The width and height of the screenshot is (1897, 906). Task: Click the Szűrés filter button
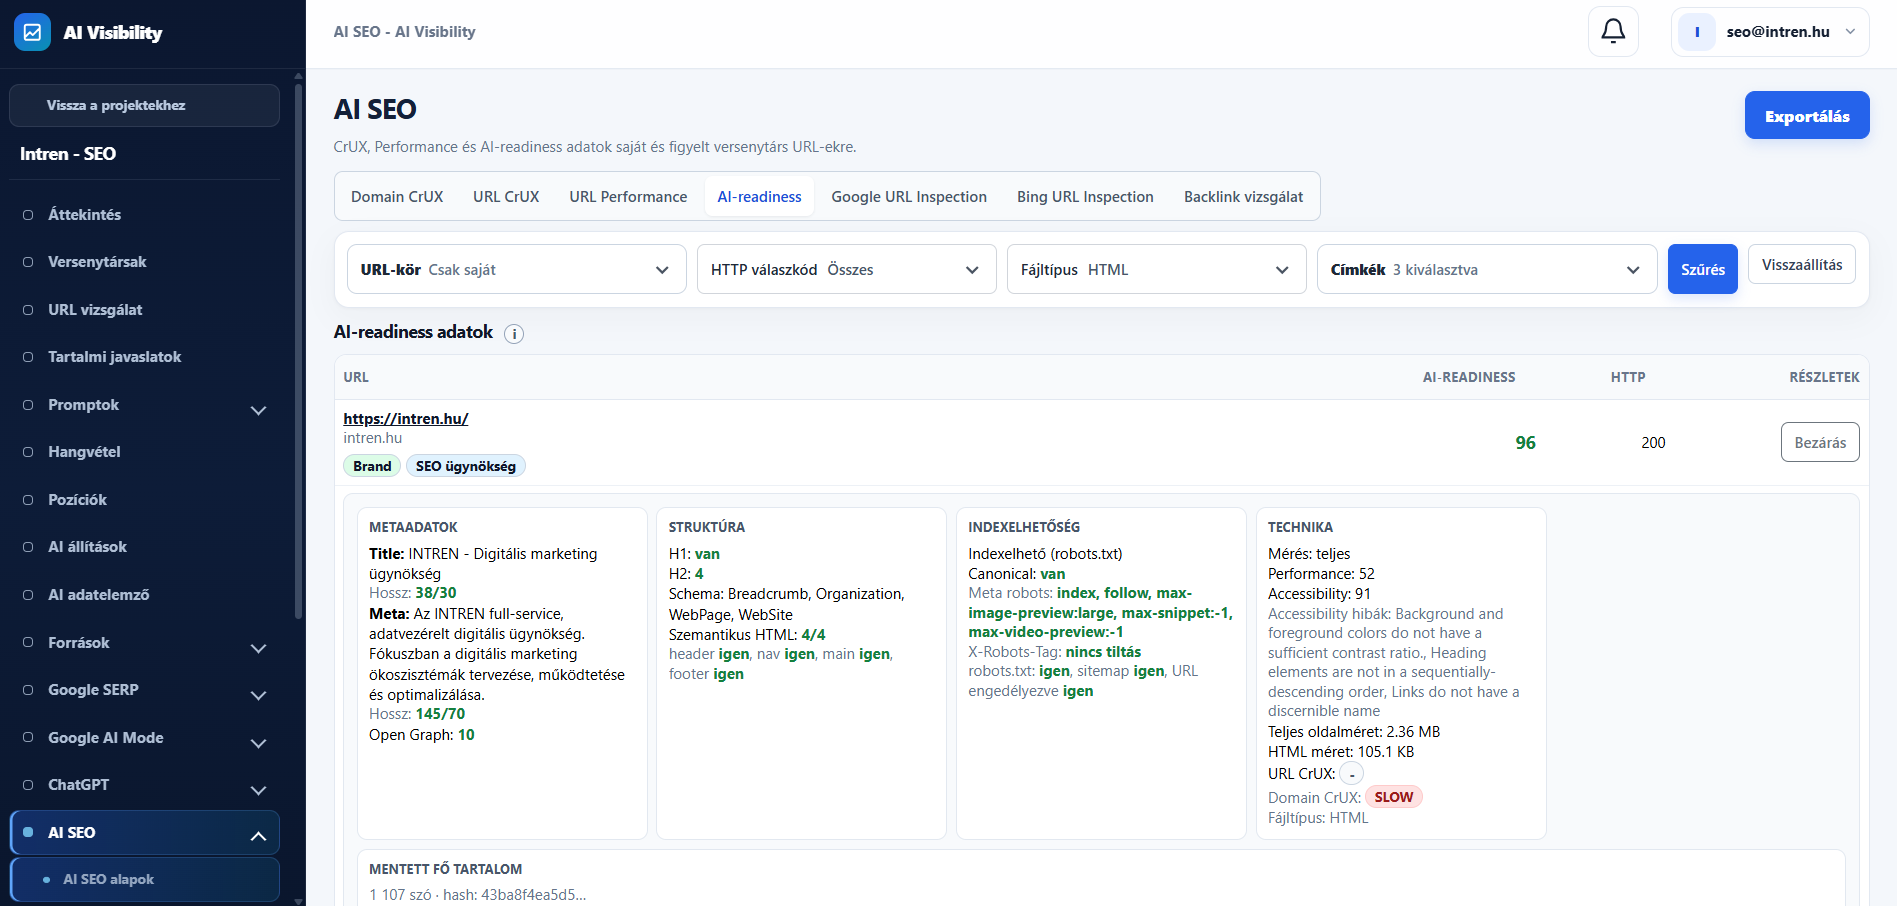1703,269
